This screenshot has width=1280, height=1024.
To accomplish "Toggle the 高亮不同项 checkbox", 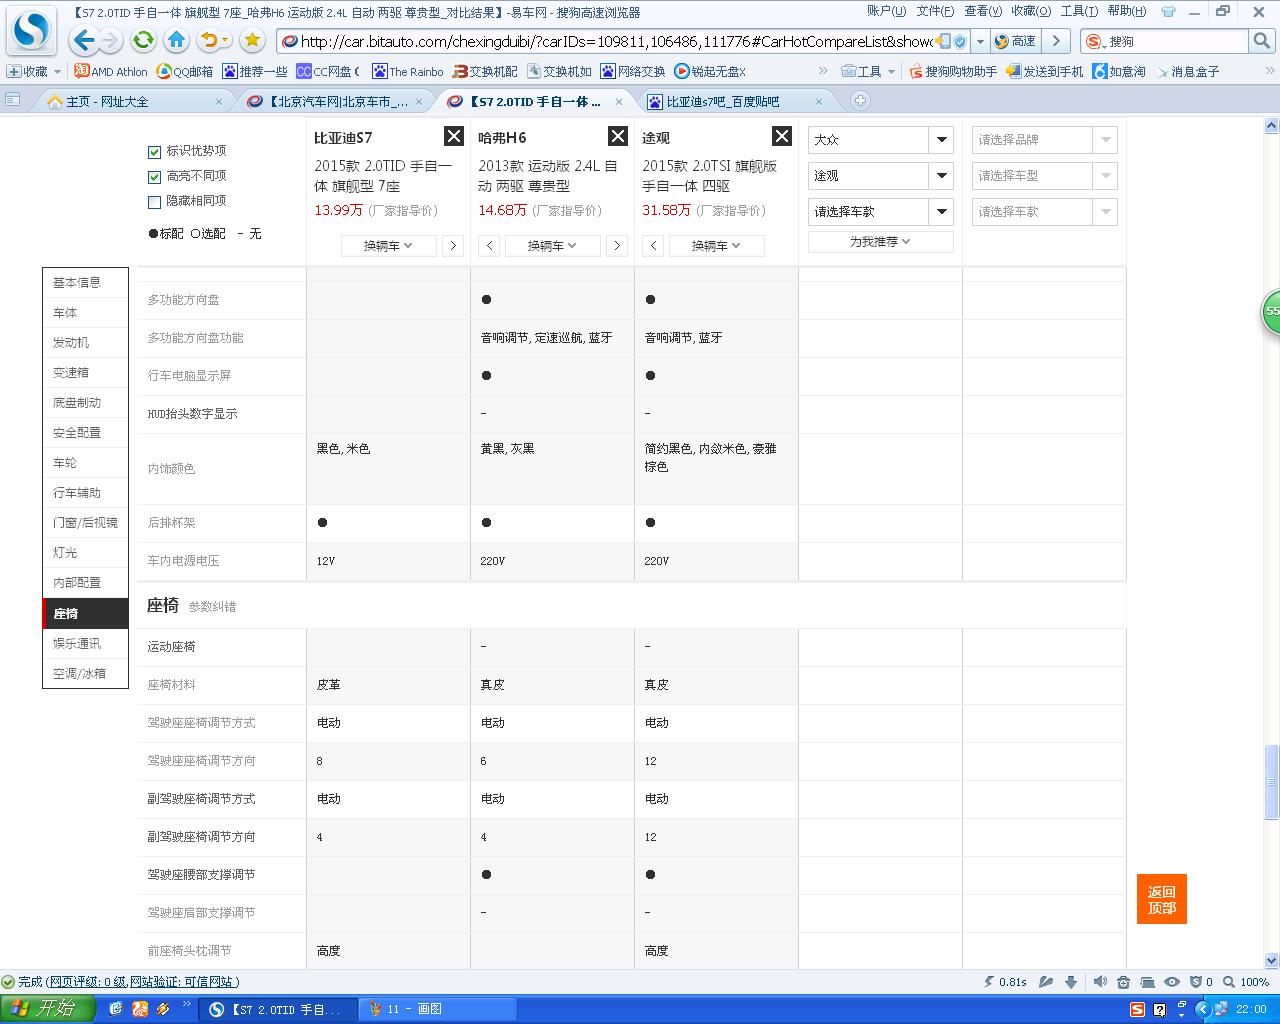I will tap(154, 177).
